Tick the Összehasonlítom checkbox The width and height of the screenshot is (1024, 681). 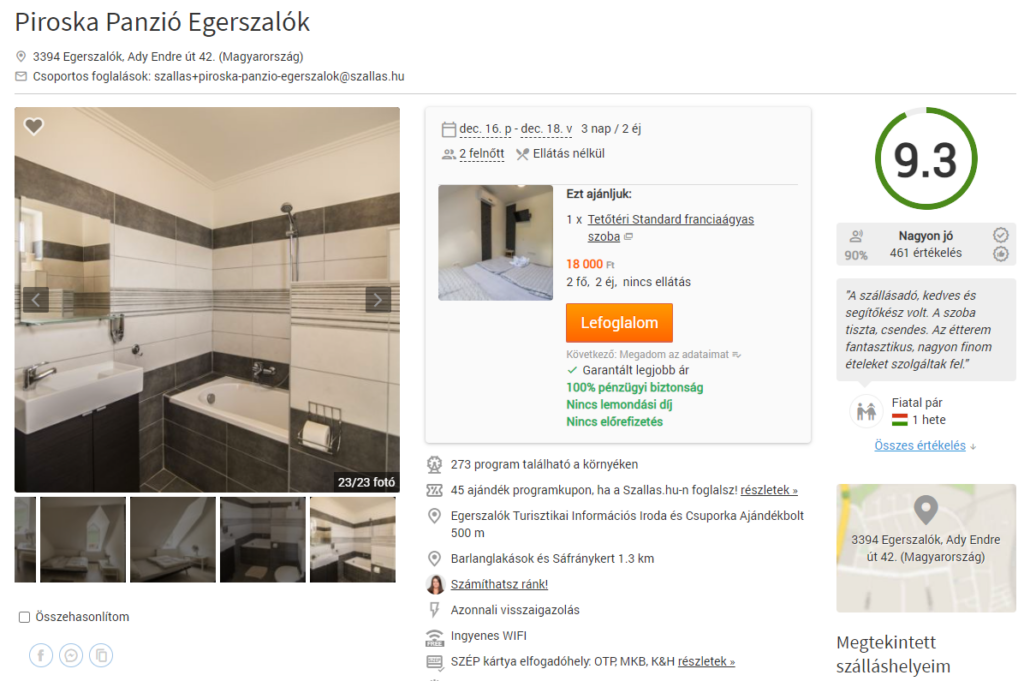pyautogui.click(x=25, y=617)
